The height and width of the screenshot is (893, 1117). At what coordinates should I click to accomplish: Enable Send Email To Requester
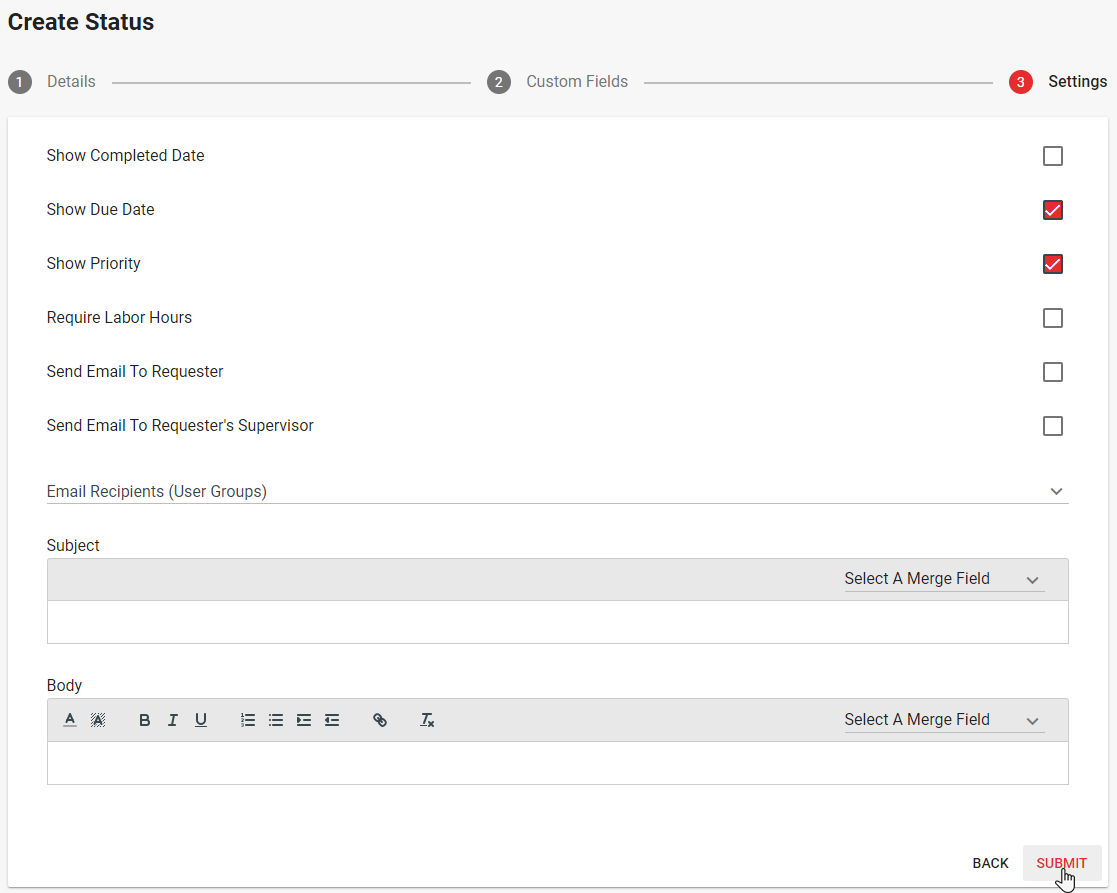[x=1052, y=372]
